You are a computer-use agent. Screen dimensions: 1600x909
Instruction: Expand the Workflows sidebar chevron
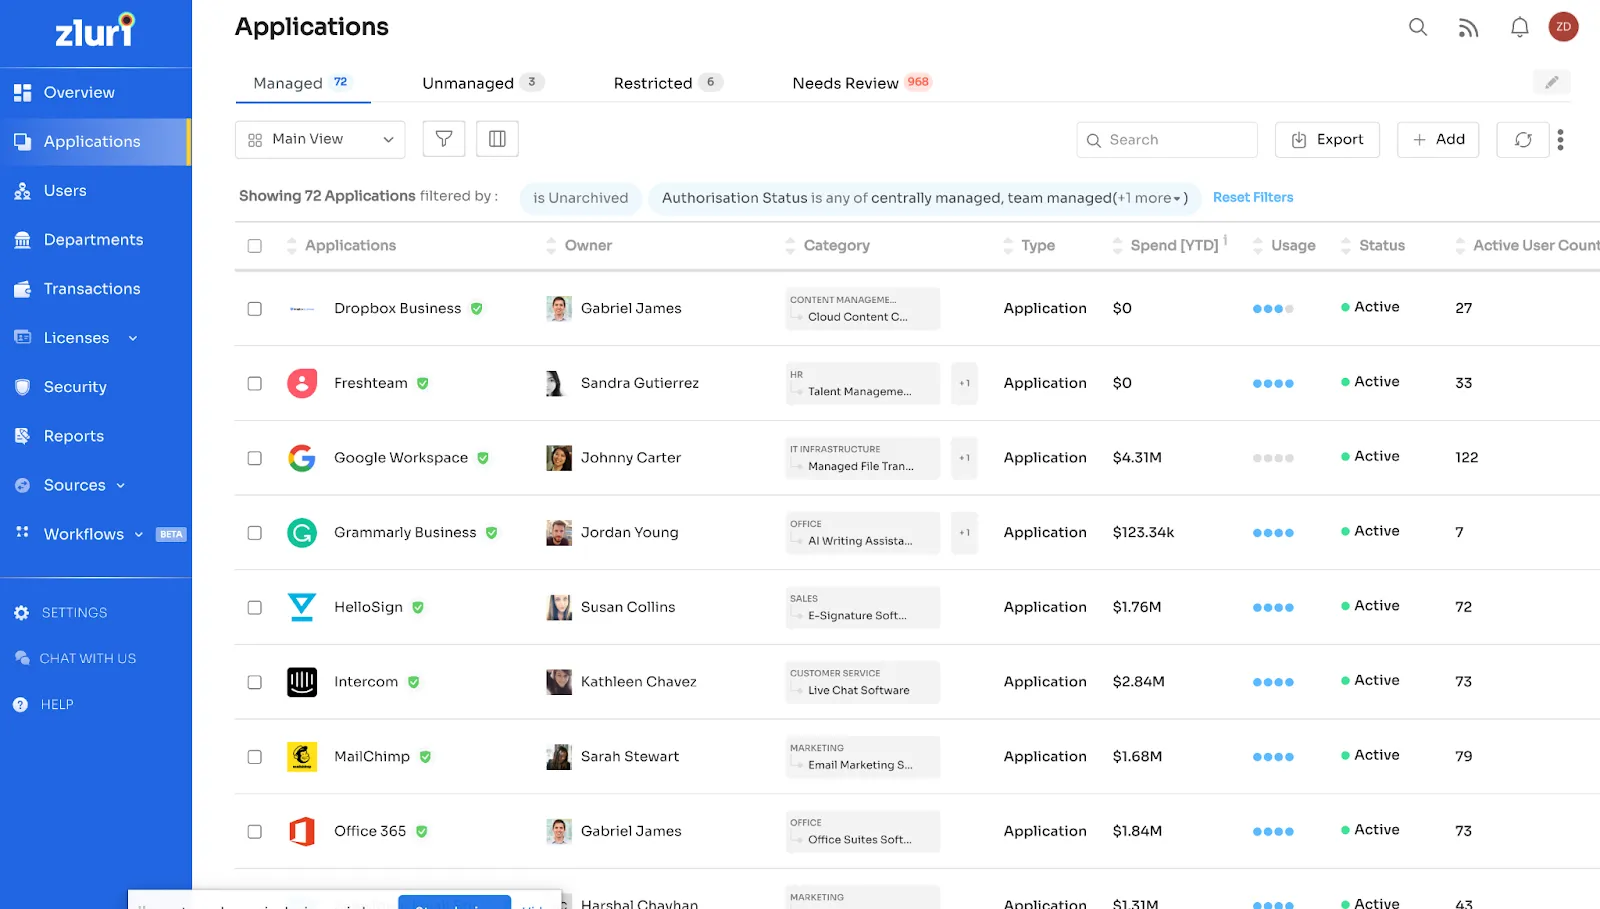pos(139,535)
